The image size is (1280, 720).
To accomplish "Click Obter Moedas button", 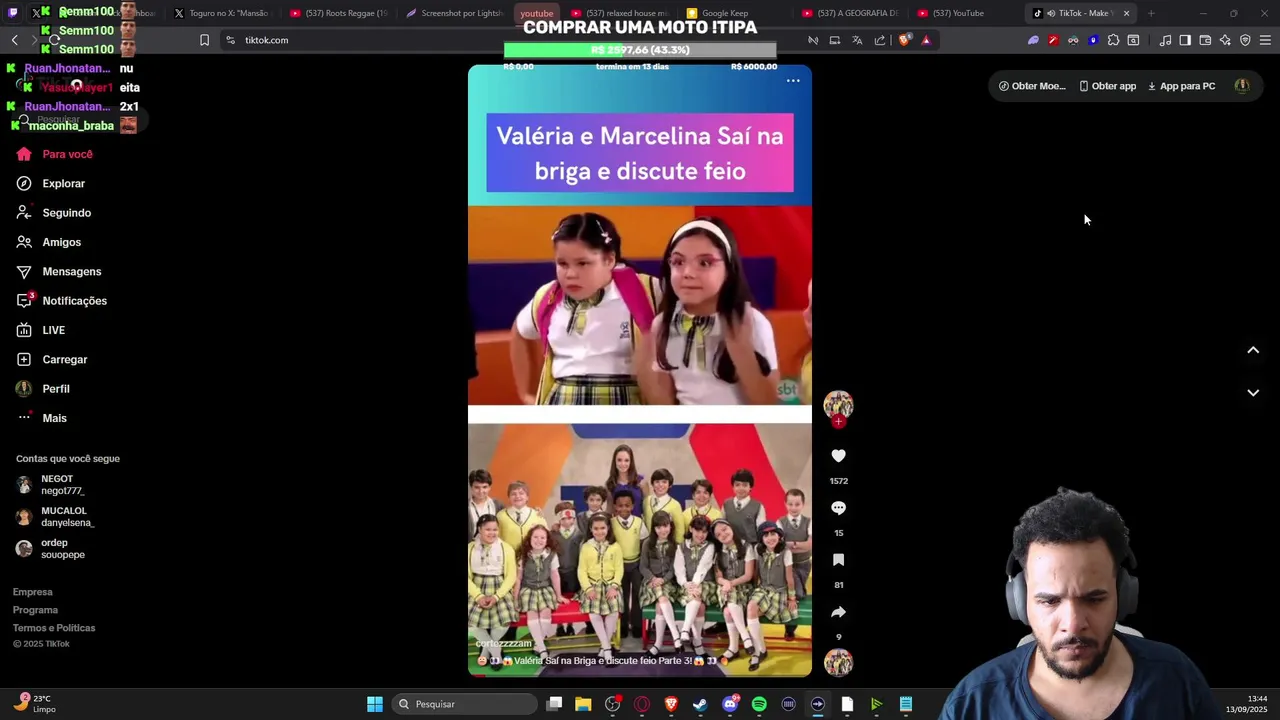I will coord(1032,86).
